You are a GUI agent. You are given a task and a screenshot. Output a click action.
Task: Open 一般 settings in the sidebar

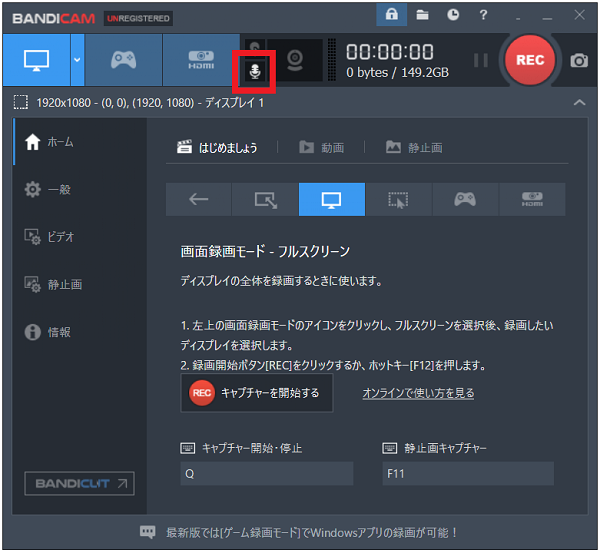click(x=80, y=189)
